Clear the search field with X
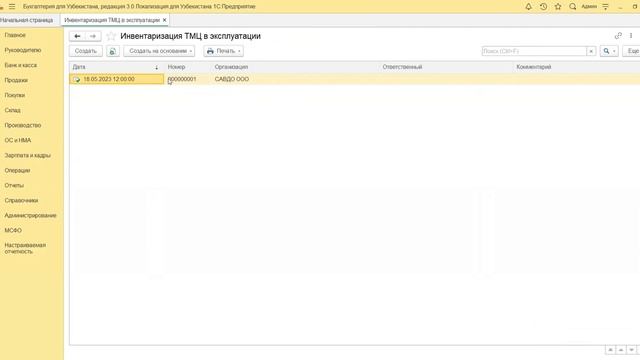640x360 pixels. pyautogui.click(x=591, y=51)
